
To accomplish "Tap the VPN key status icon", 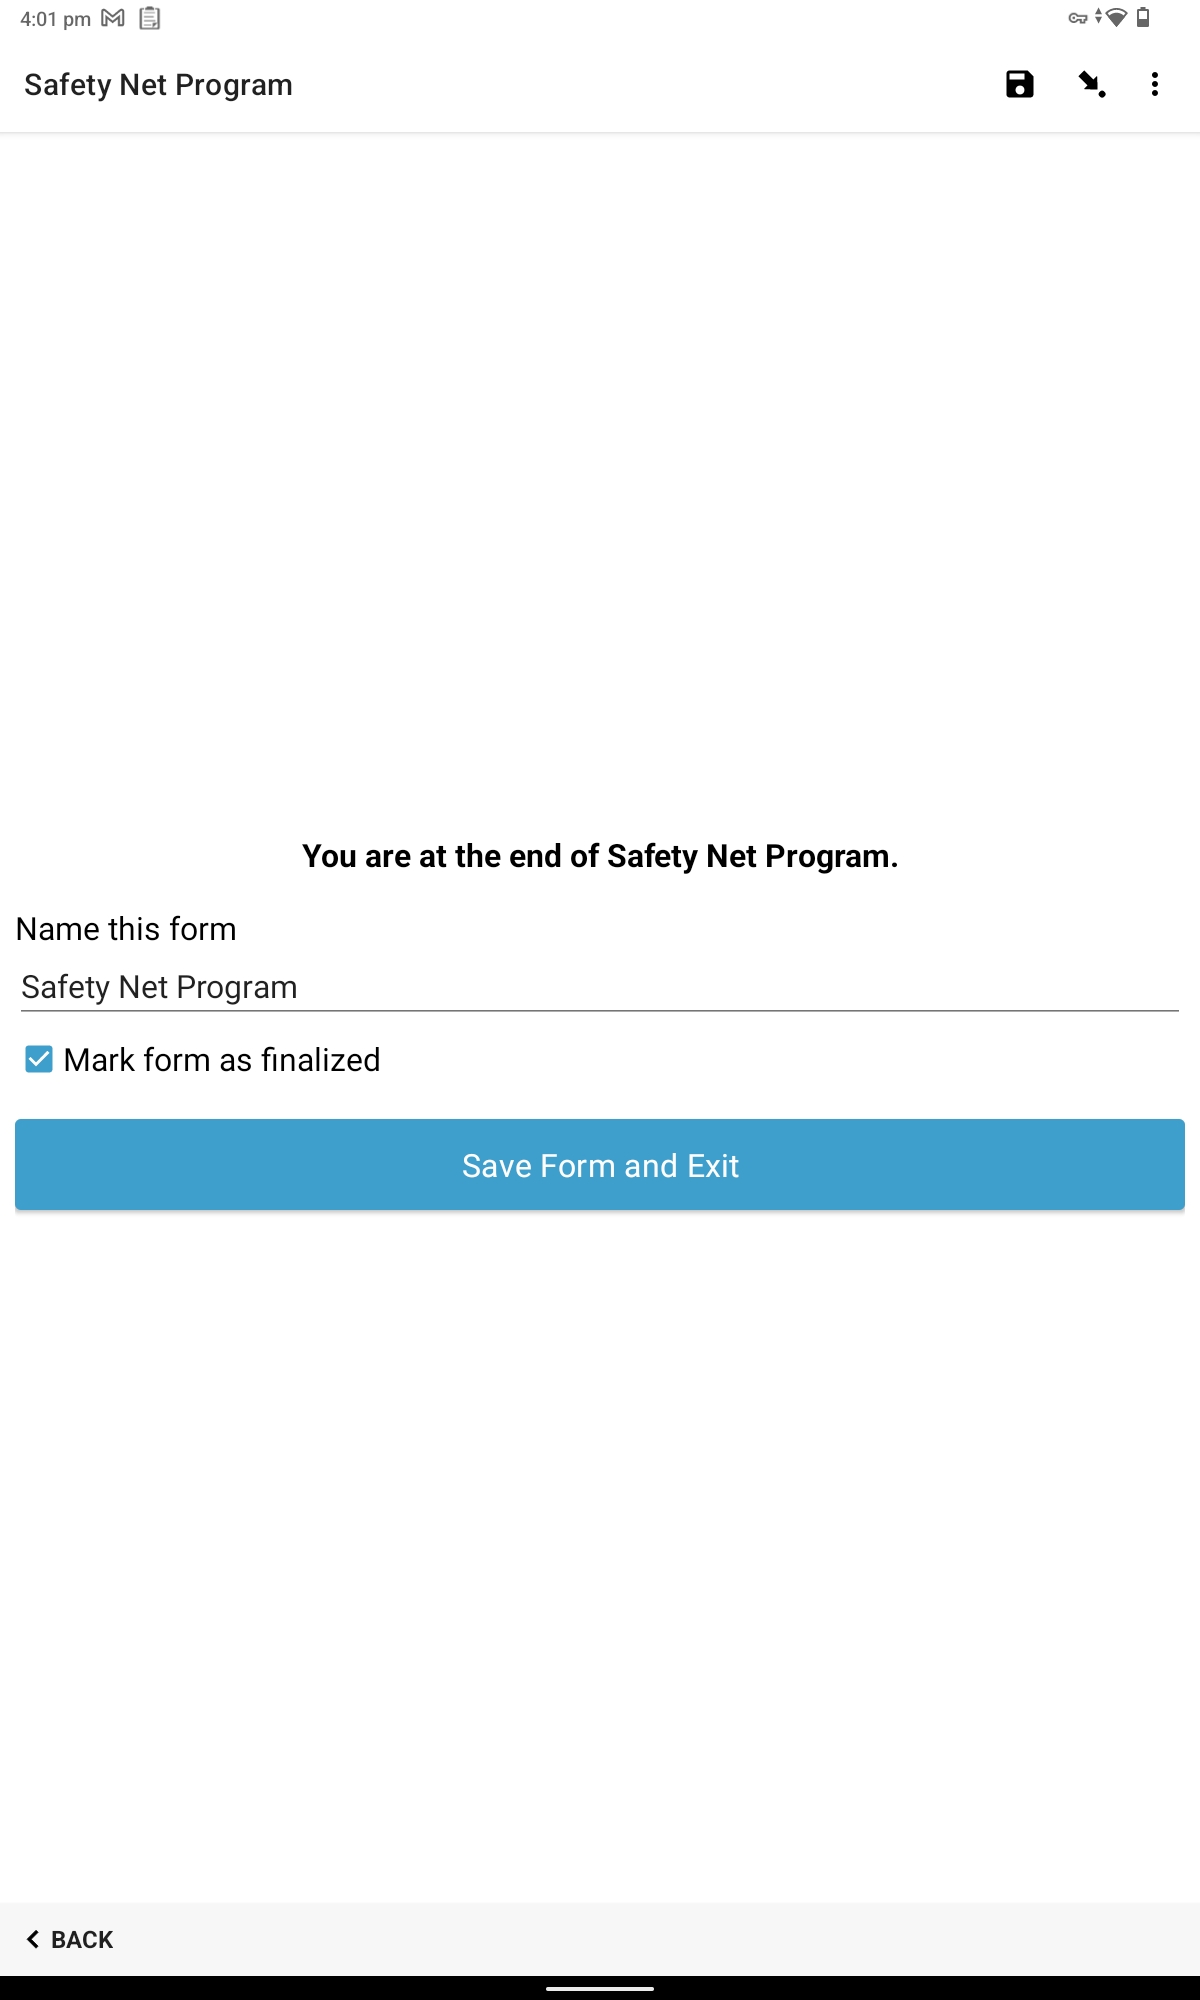I will coord(1077,18).
